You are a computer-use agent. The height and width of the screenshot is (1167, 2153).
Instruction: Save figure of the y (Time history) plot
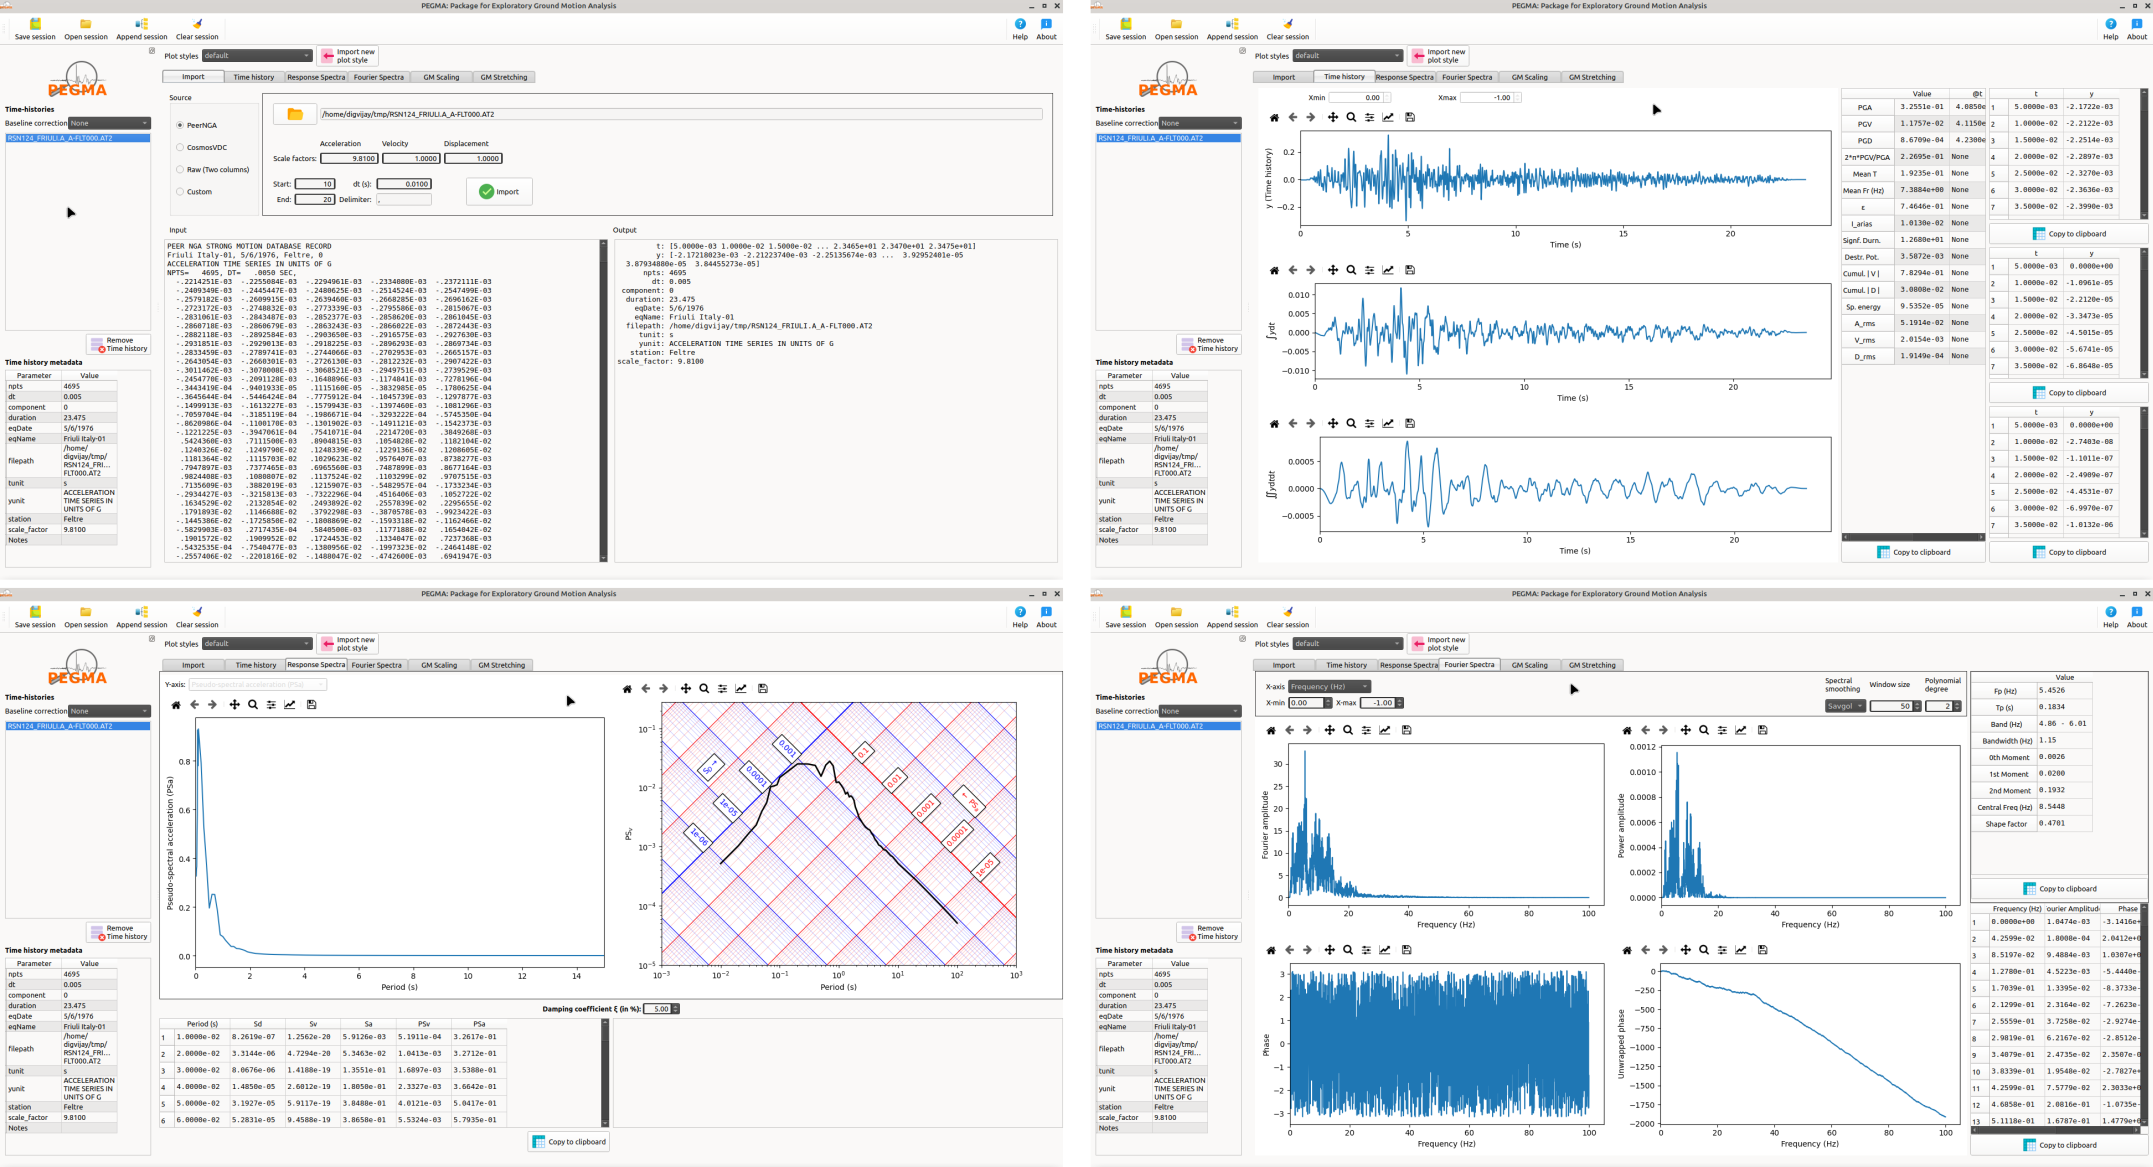point(1410,117)
